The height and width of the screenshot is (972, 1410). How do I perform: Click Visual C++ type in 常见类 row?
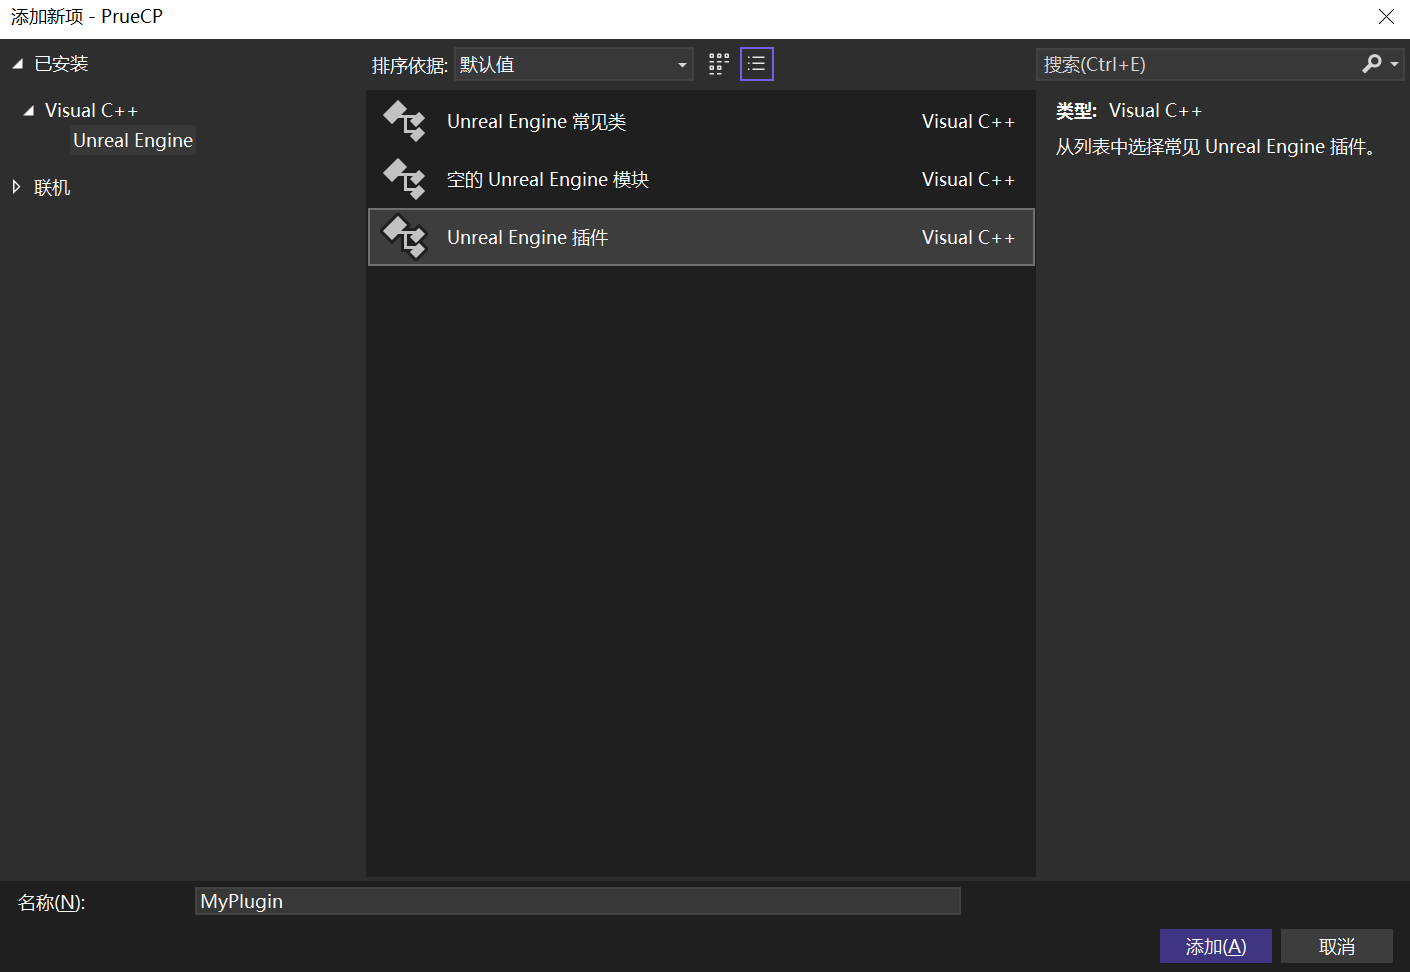point(968,121)
